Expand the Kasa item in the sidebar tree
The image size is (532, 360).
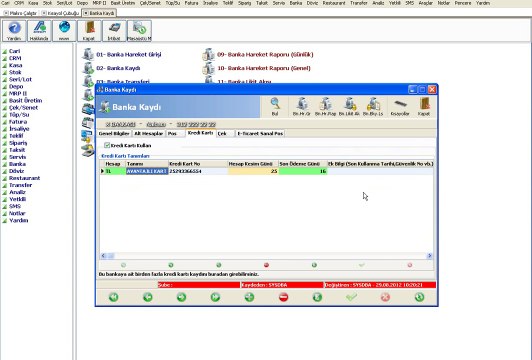click(16, 65)
